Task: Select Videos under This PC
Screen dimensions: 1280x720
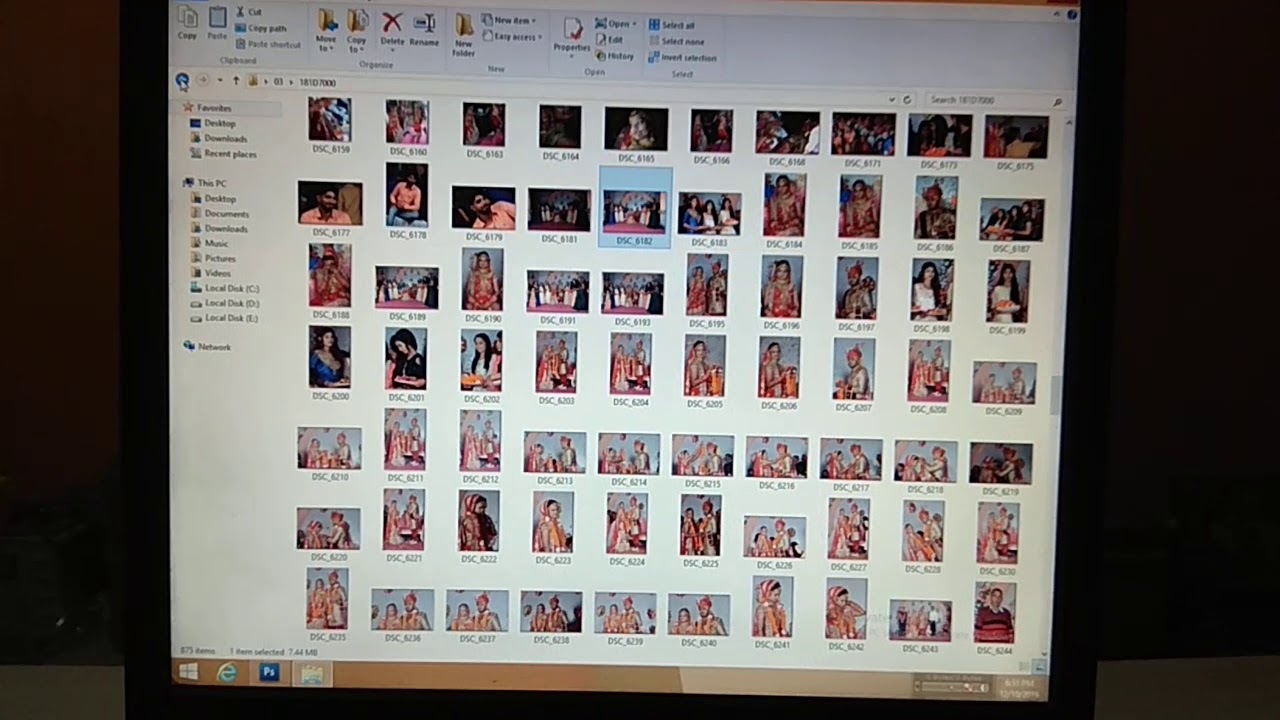Action: (211, 273)
